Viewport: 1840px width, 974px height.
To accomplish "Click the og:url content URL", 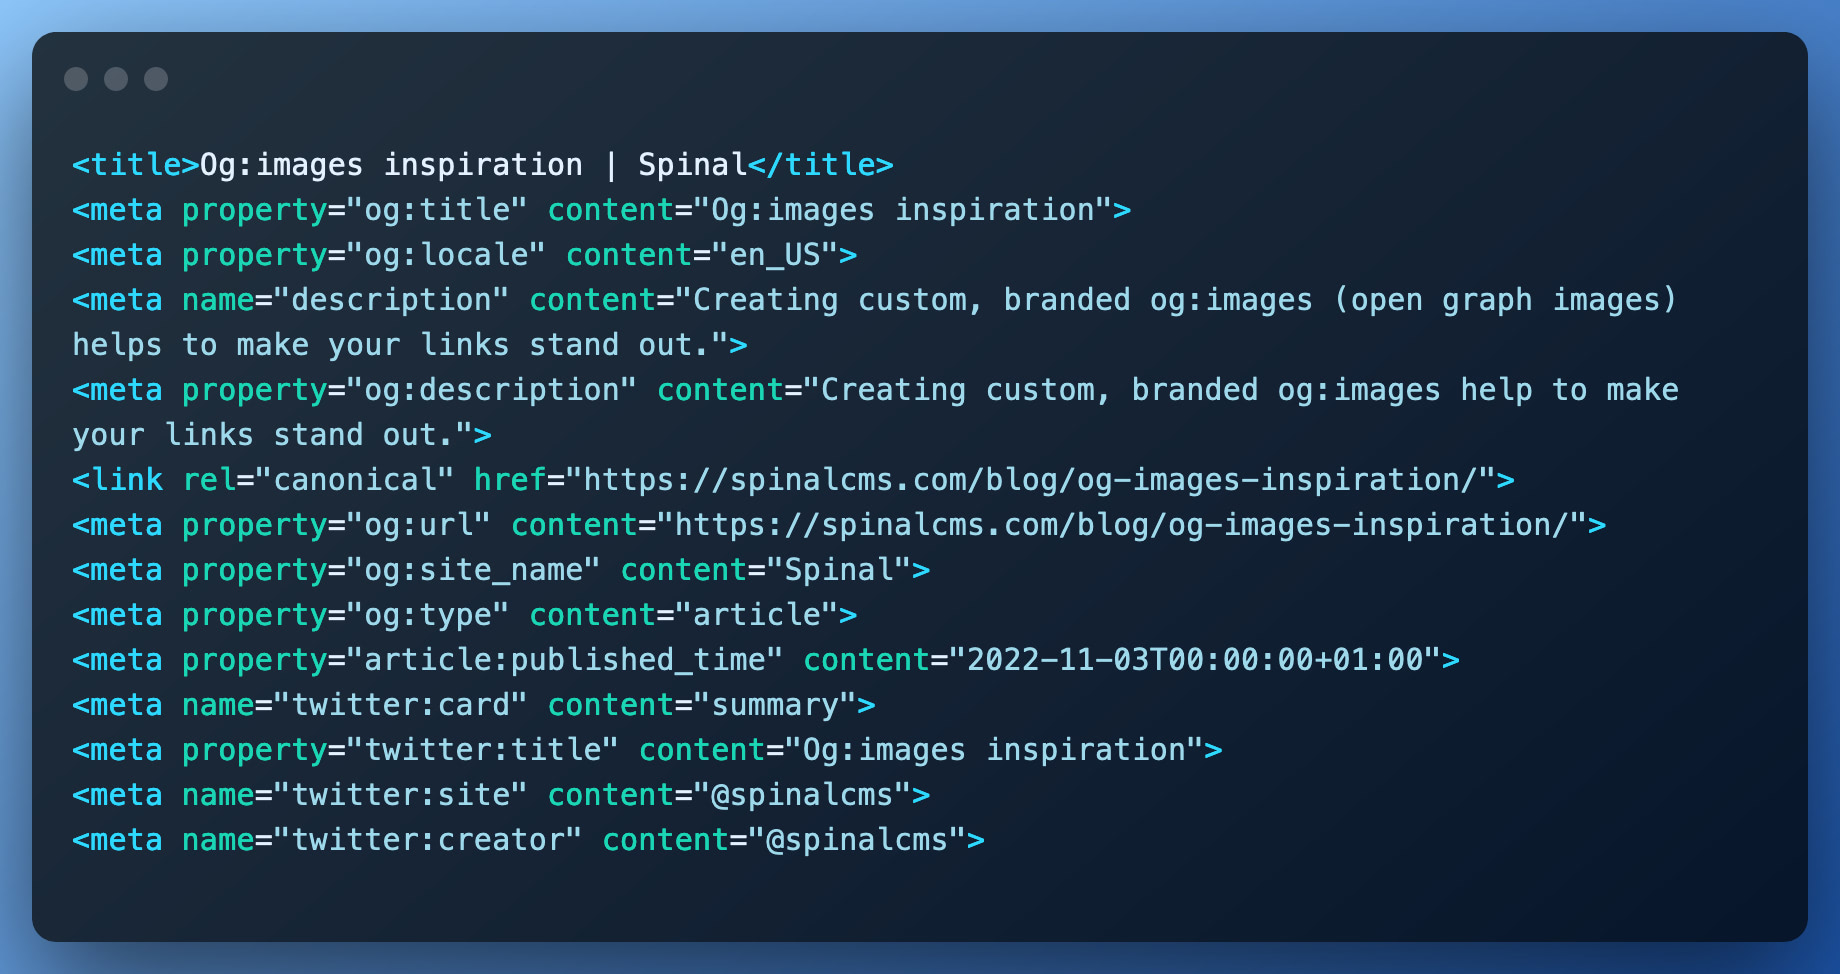I will (1122, 524).
